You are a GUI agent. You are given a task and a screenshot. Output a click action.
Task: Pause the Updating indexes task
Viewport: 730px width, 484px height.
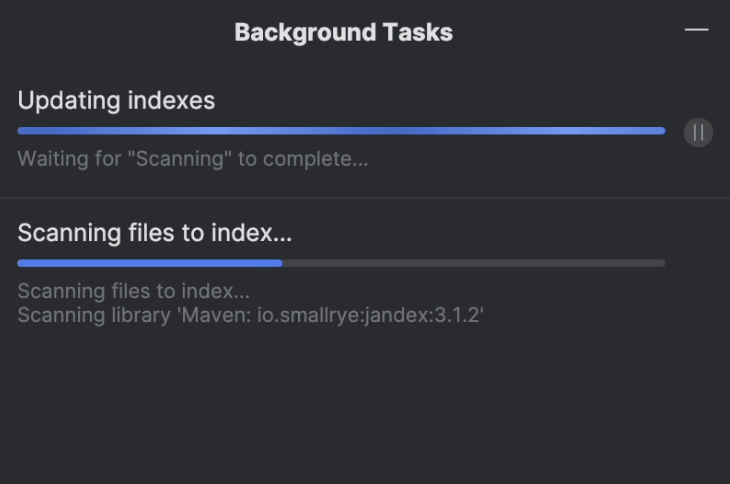tap(698, 133)
